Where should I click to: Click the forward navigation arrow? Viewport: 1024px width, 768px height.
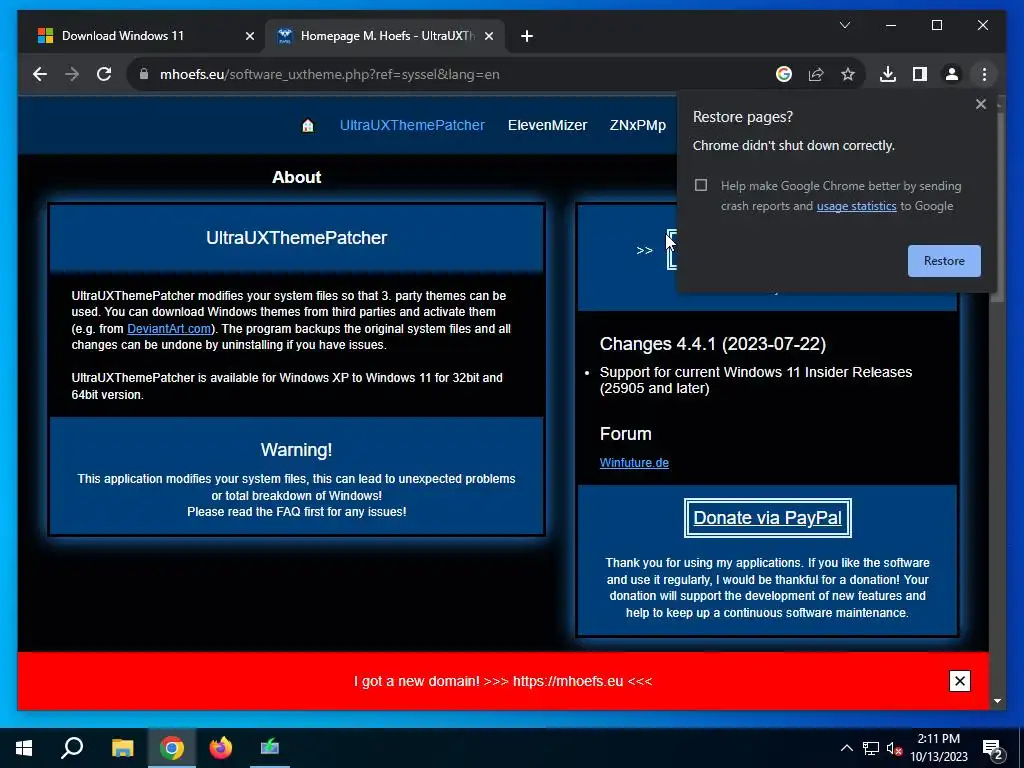tap(72, 74)
